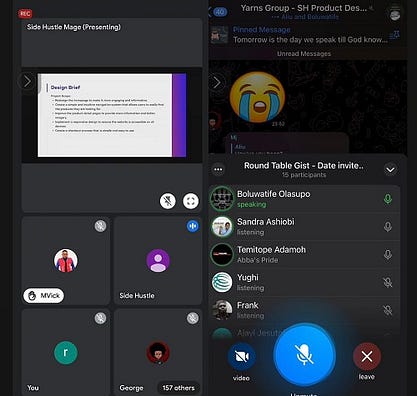
Task: Open Boluwatife Olasupo's avatar
Action: tap(222, 199)
